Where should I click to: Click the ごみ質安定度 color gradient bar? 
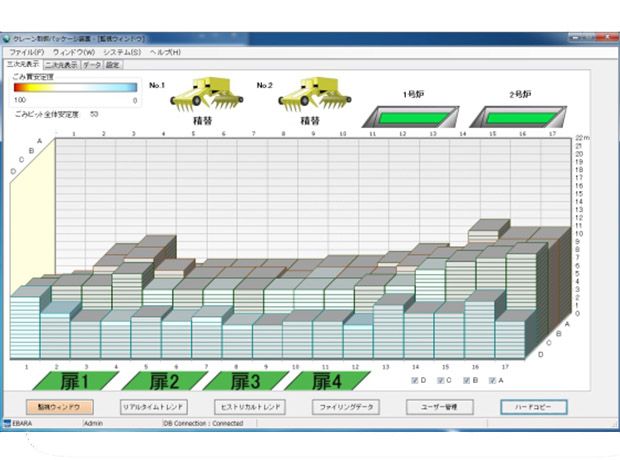pyautogui.click(x=75, y=87)
